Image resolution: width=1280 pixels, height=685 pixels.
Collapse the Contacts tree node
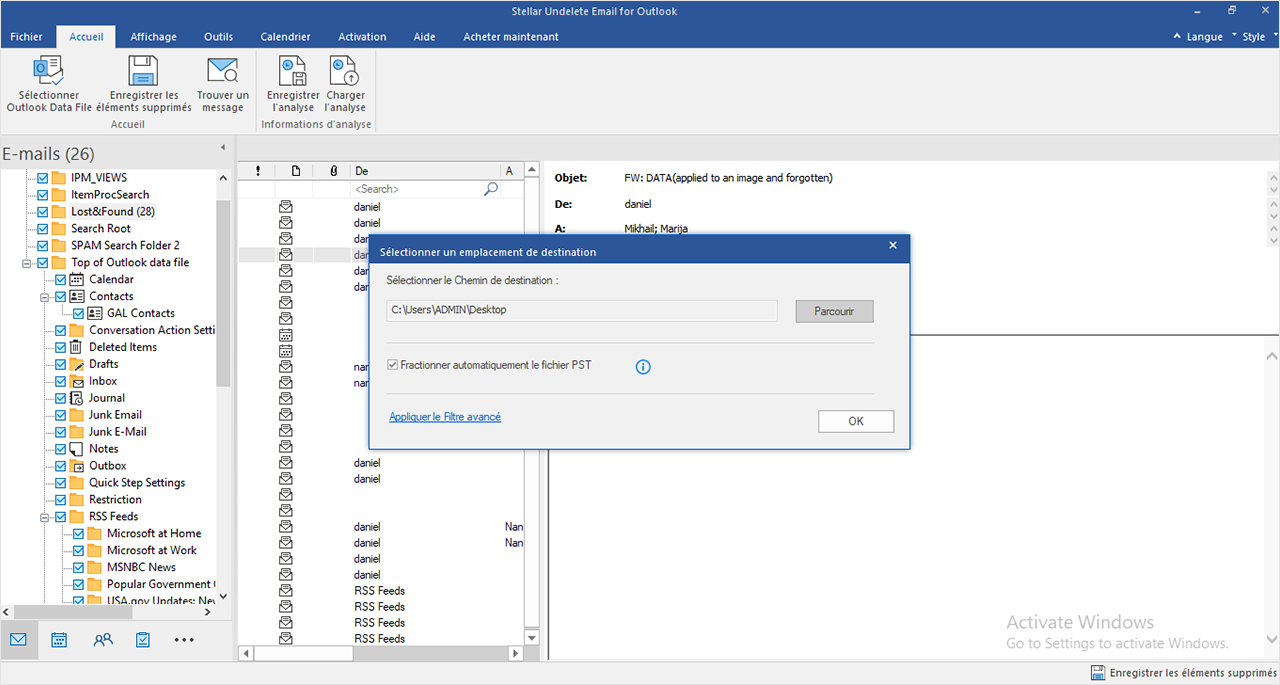point(44,297)
